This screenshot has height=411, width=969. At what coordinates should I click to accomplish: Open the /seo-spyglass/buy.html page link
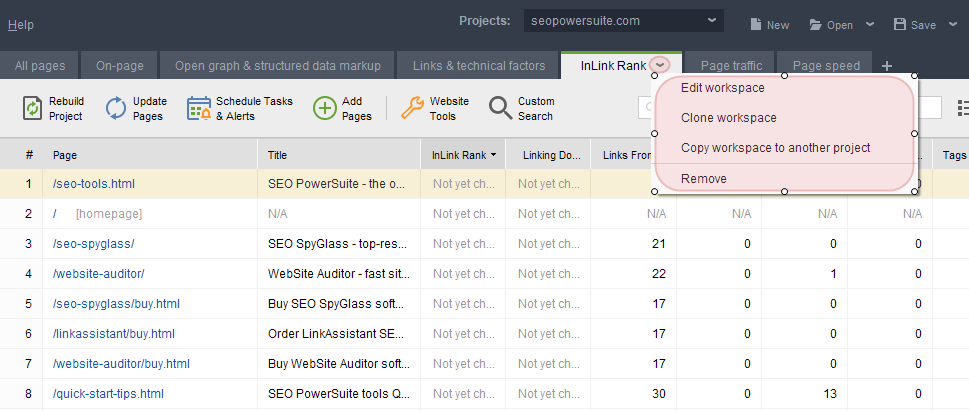coord(116,304)
